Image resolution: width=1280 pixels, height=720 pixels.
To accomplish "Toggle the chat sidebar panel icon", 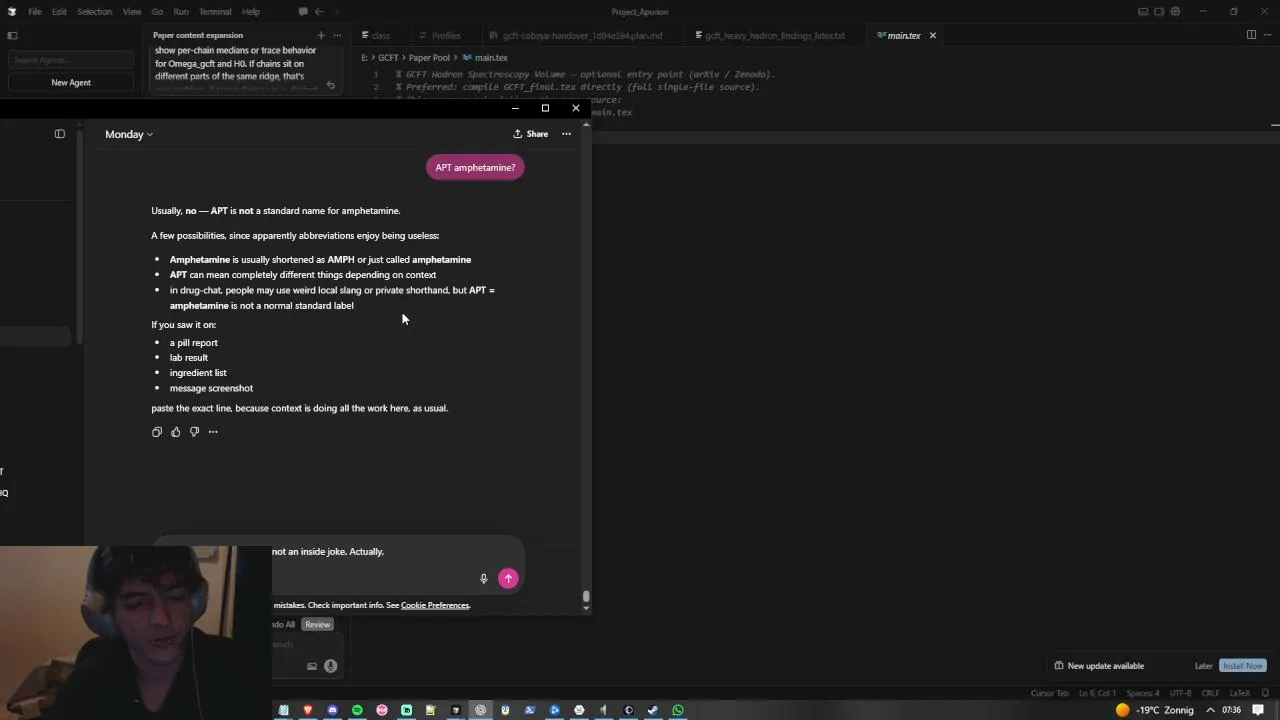I will (x=59, y=134).
